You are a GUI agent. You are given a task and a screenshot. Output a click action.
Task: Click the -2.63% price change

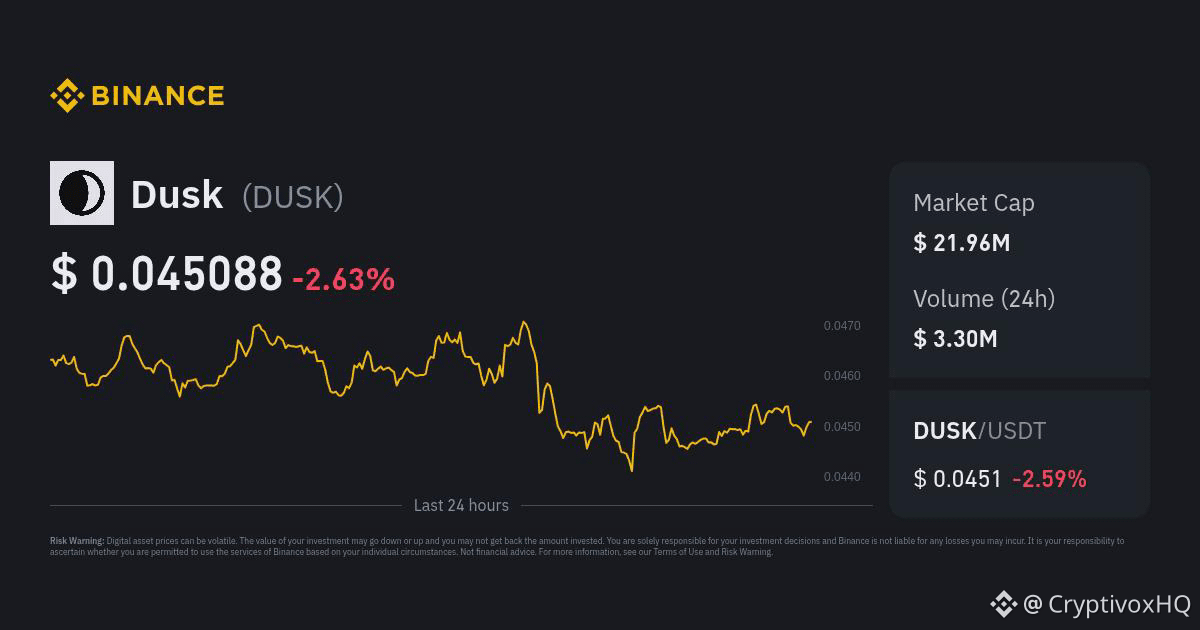(x=343, y=279)
